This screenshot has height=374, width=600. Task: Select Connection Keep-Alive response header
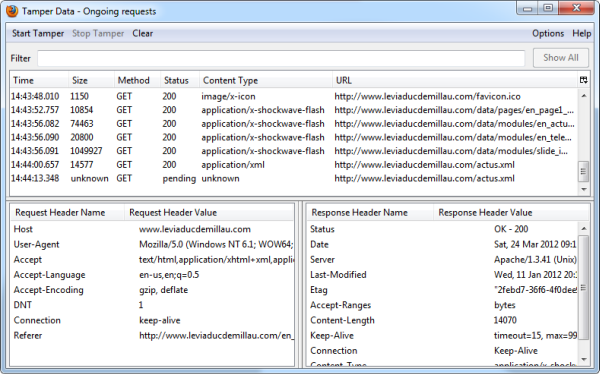click(443, 351)
